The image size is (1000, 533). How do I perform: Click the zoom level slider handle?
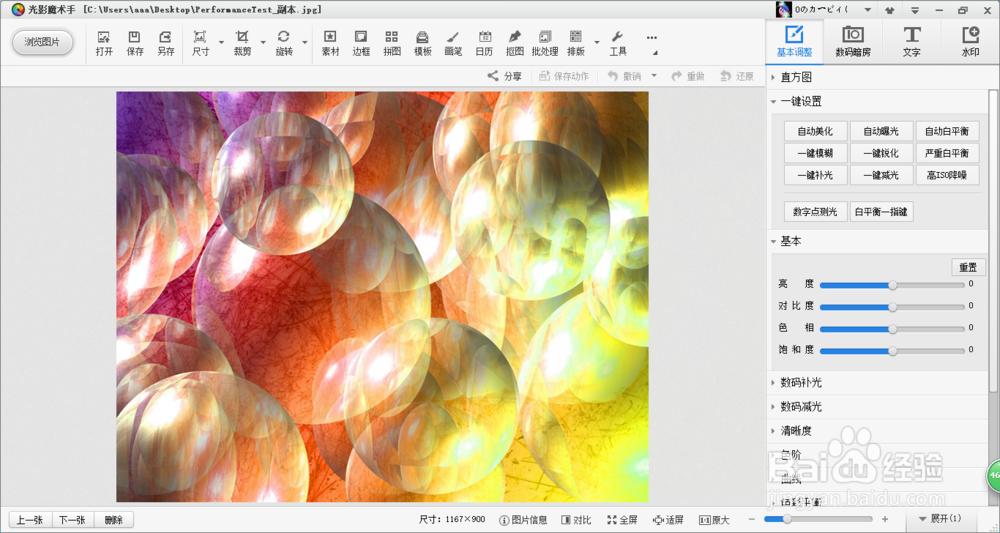tap(787, 520)
